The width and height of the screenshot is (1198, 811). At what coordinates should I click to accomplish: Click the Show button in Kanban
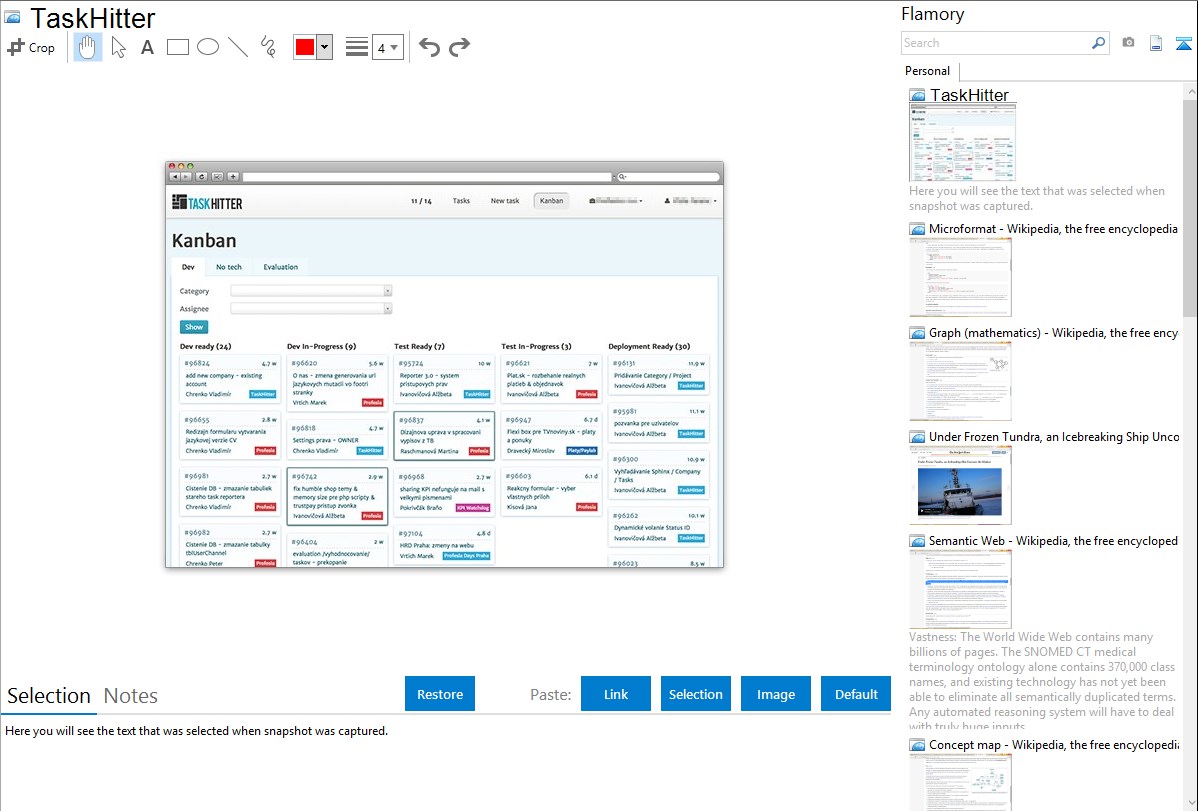click(x=194, y=326)
